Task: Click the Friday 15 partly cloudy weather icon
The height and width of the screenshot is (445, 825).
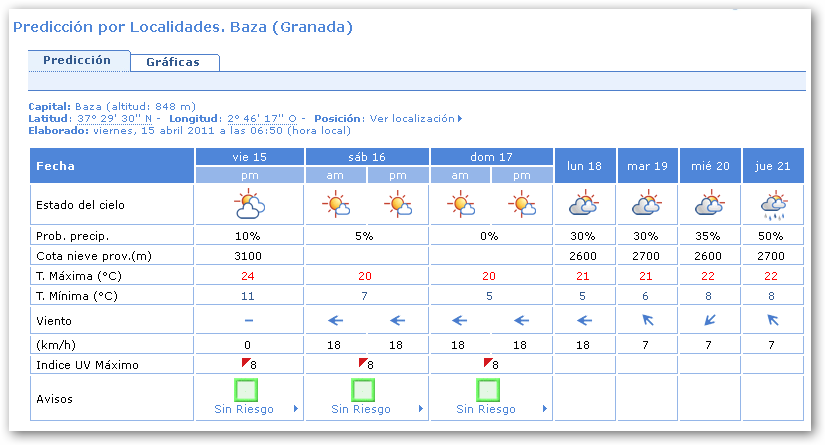Action: 249,205
